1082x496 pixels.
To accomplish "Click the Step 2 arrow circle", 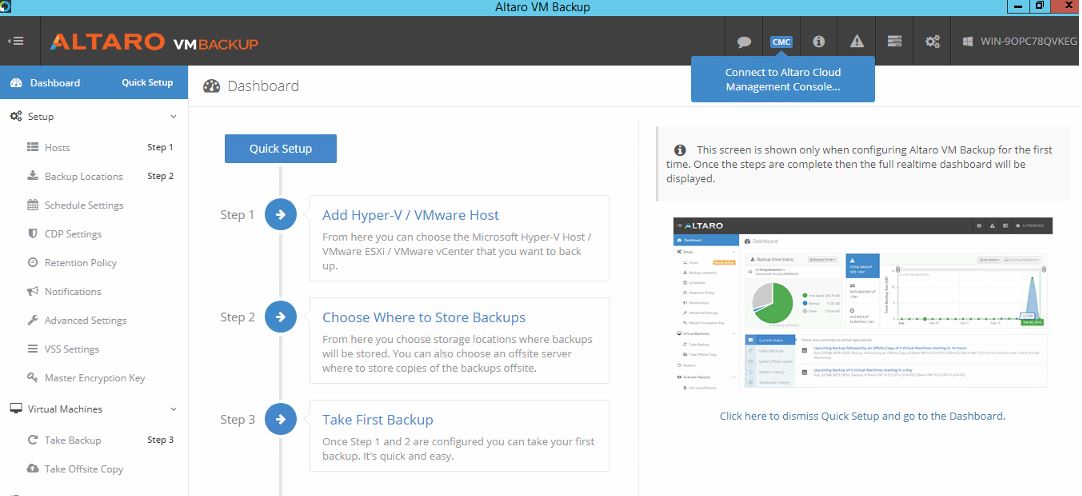I will [280, 317].
